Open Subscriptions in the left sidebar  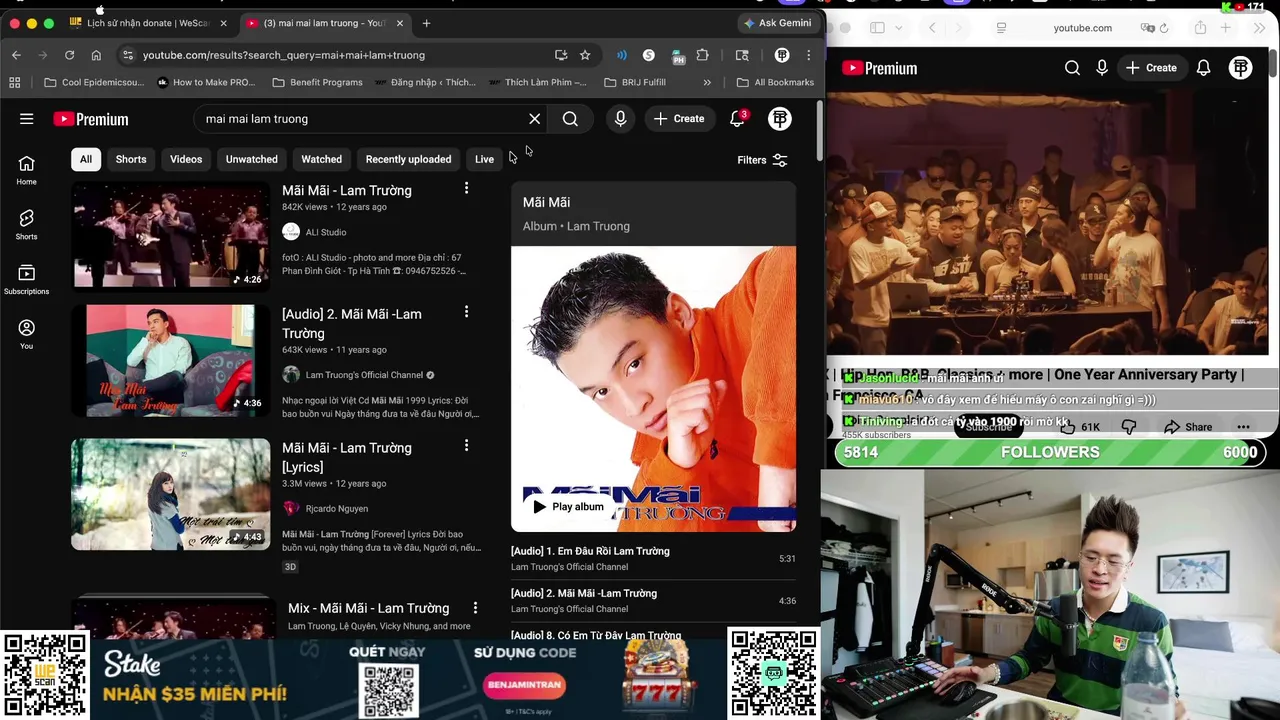tap(27, 280)
